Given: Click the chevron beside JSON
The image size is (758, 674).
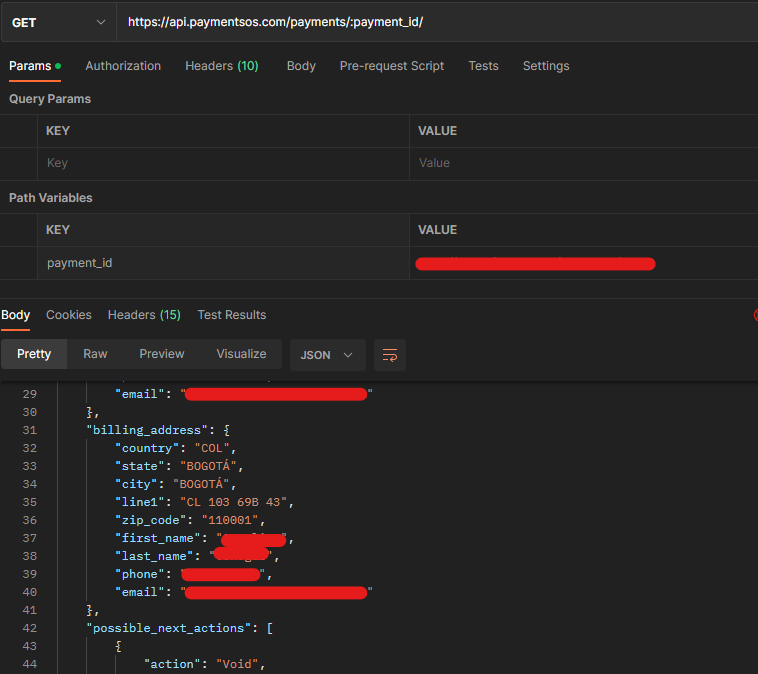Looking at the screenshot, I should 348,355.
